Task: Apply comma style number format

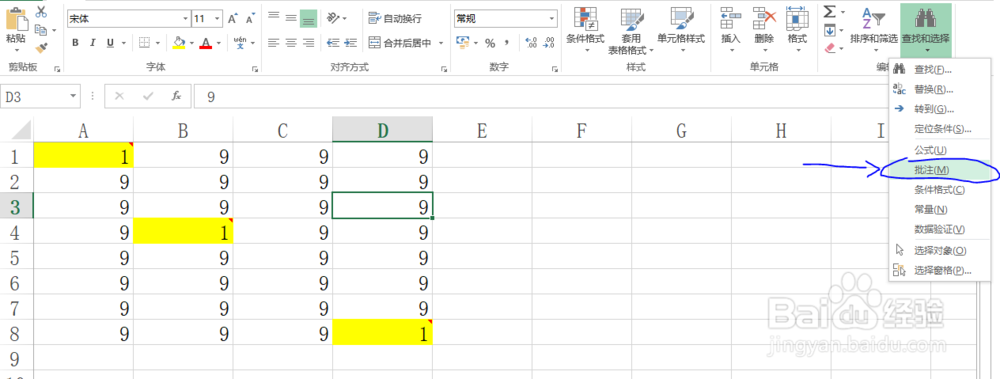Action: tap(507, 43)
